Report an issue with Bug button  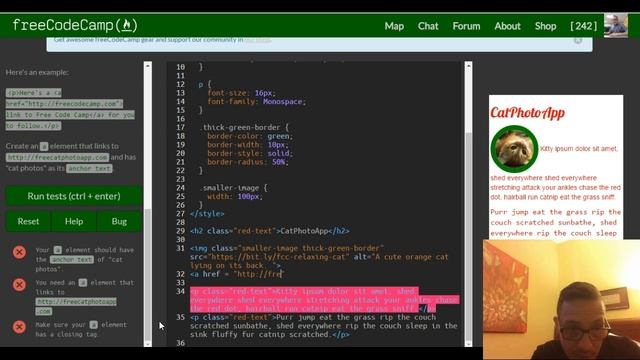[119, 221]
